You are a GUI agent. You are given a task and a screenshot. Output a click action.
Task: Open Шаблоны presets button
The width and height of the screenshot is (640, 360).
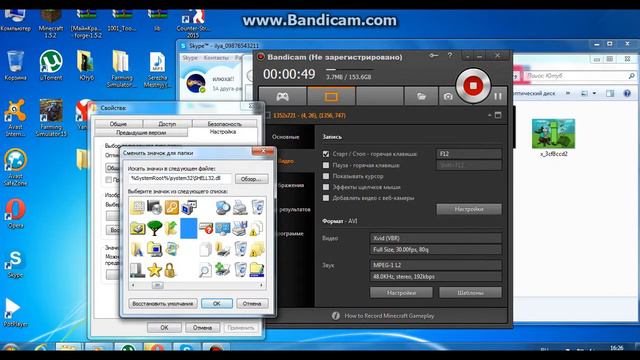point(470,293)
